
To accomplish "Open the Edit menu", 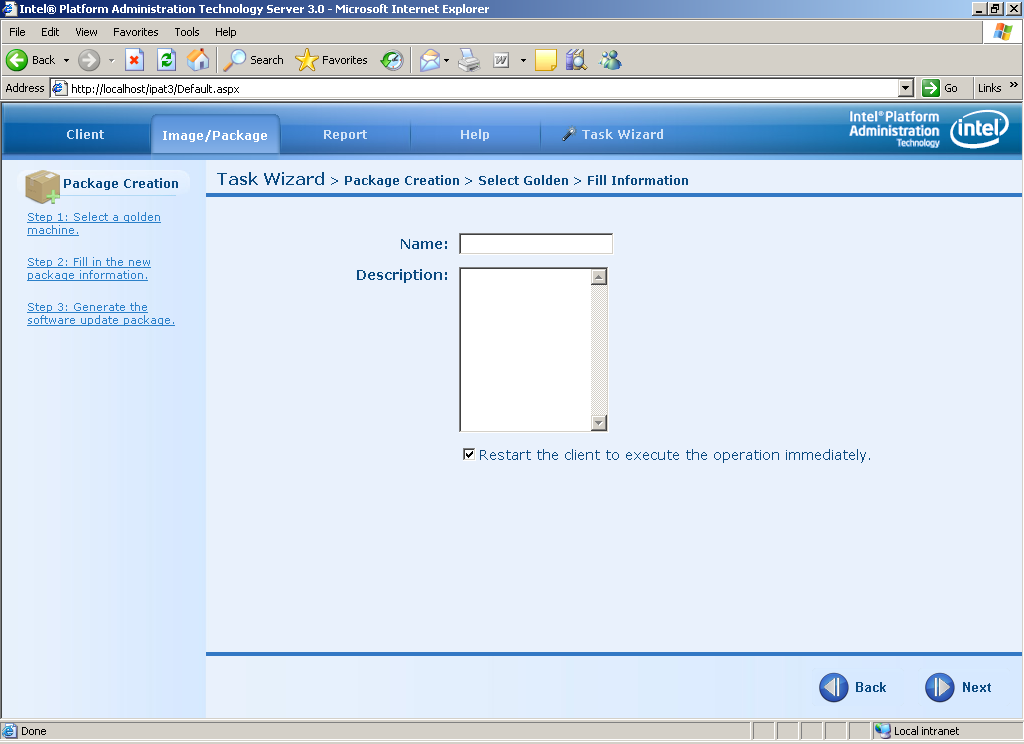I will pyautogui.click(x=50, y=32).
